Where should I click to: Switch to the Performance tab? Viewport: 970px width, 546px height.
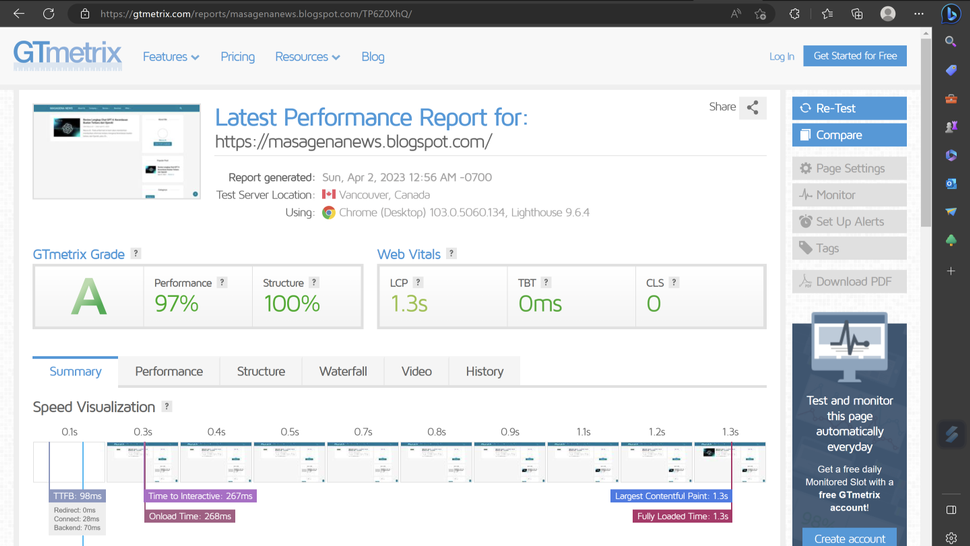coord(169,371)
